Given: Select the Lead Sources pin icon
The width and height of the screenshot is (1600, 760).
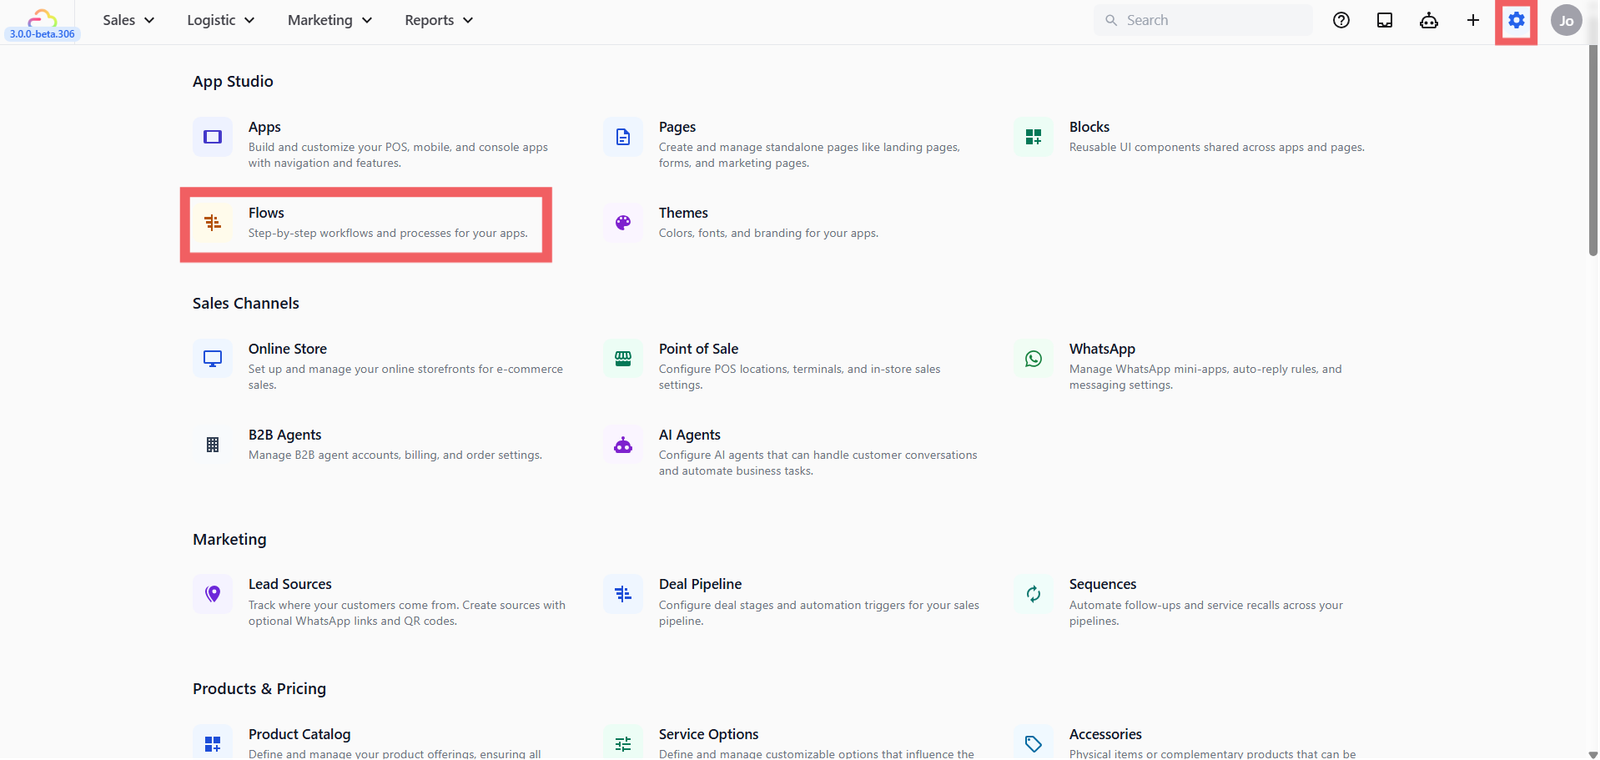Looking at the screenshot, I should [213, 594].
